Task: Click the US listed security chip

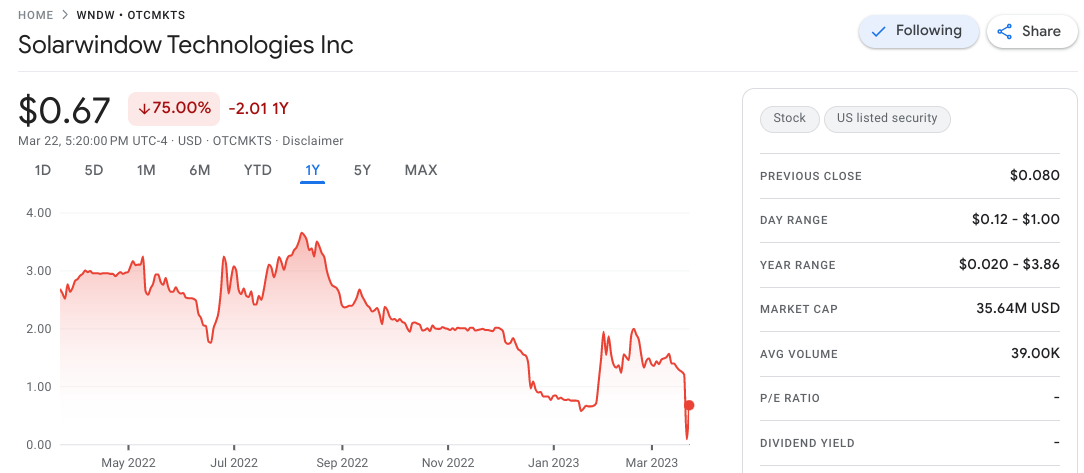Action: coord(887,118)
